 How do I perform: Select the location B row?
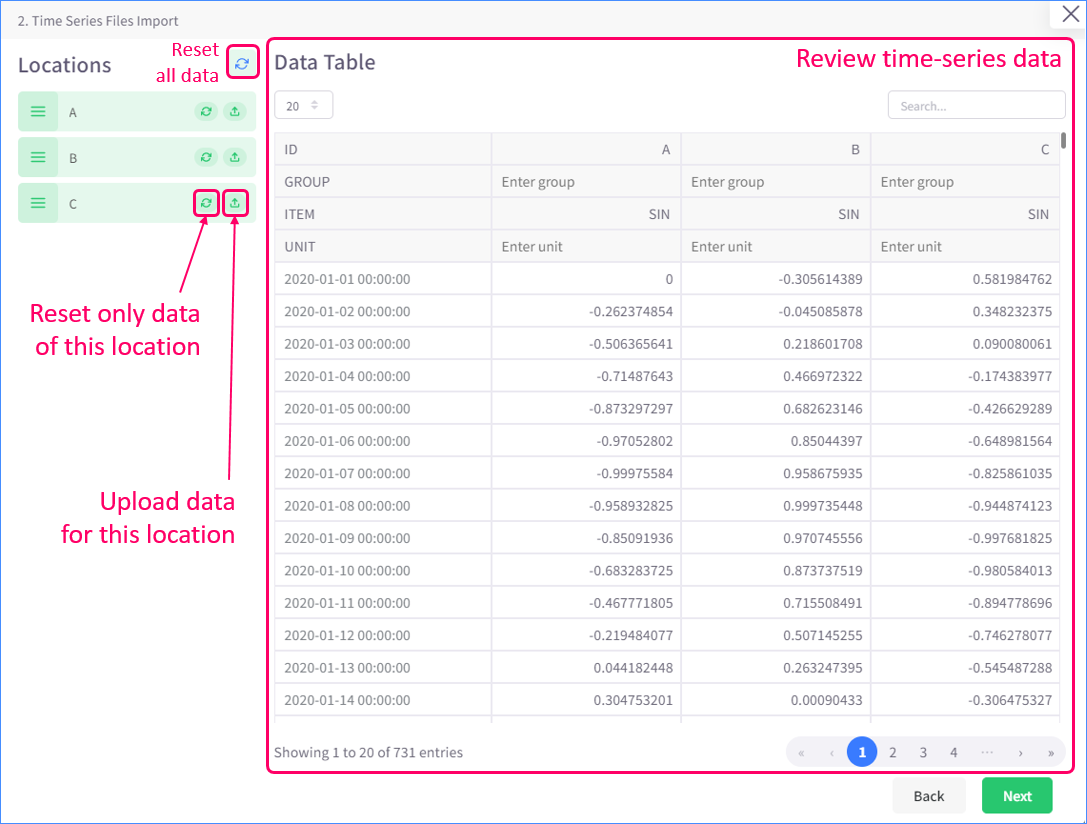pyautogui.click(x=137, y=157)
